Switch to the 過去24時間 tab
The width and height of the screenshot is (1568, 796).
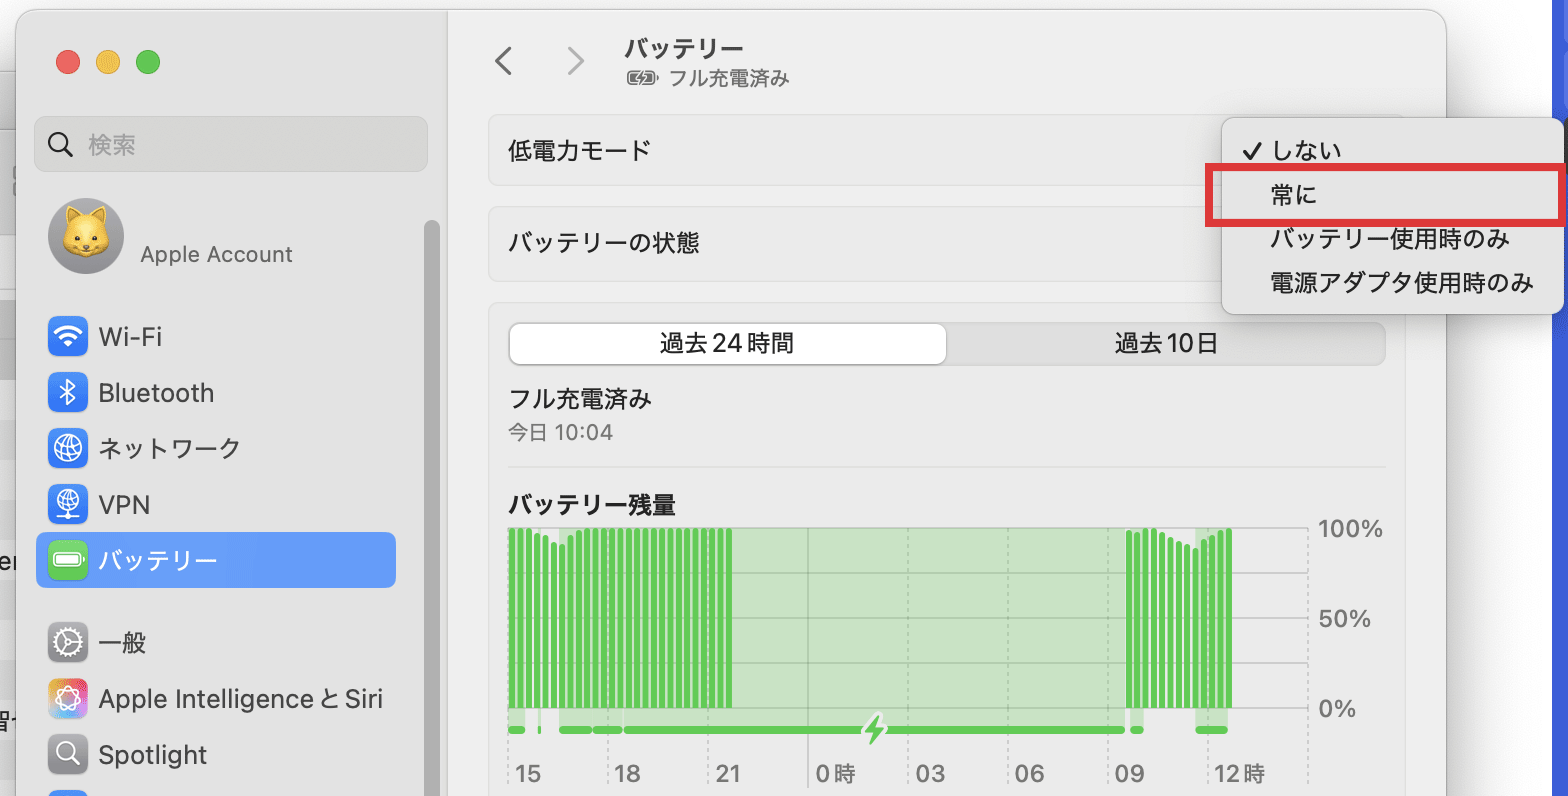728,344
